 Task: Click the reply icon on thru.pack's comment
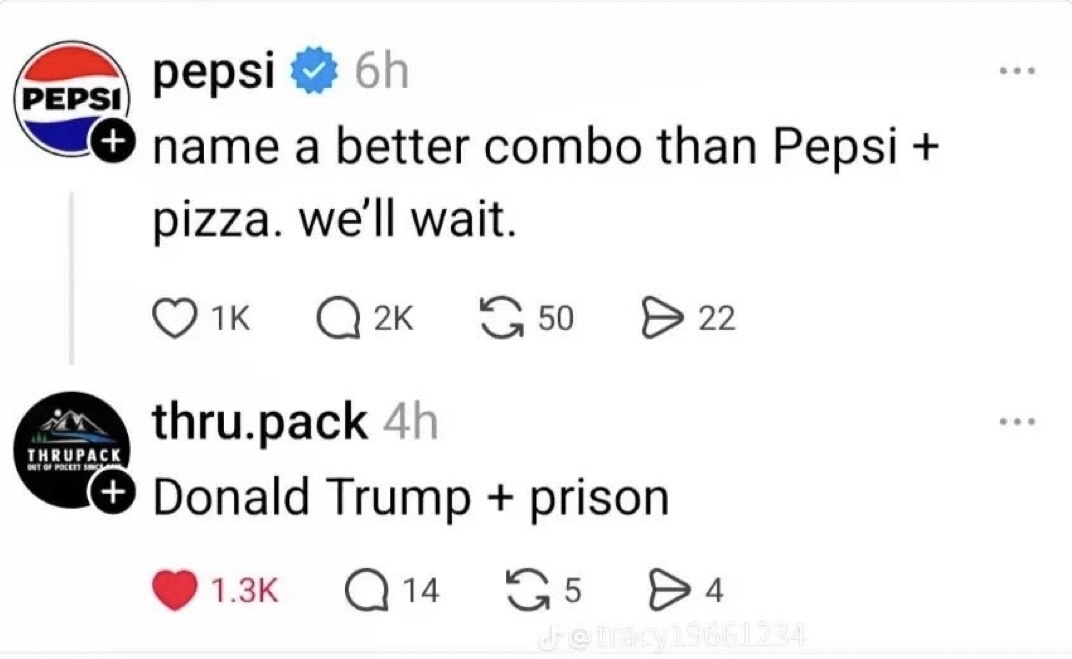click(x=368, y=590)
